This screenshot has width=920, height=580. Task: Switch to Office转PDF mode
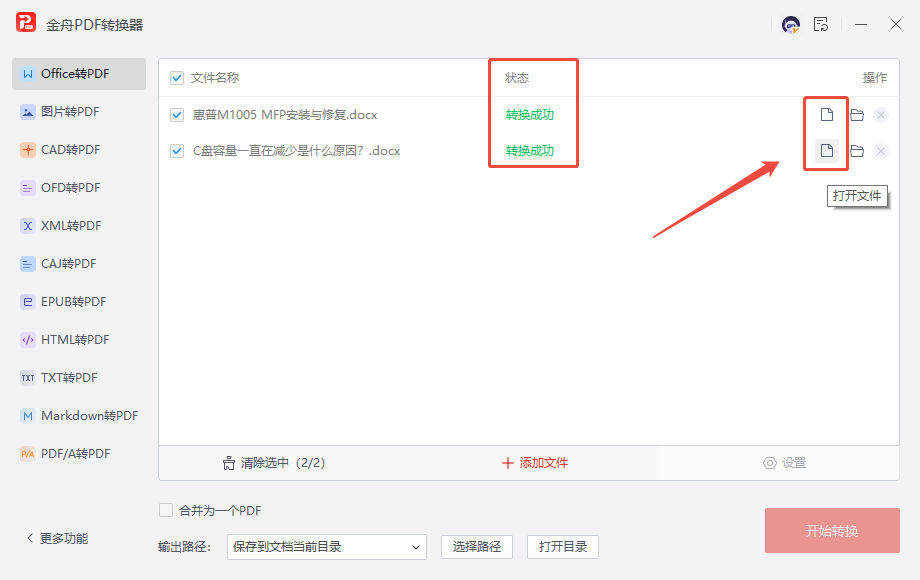click(79, 74)
